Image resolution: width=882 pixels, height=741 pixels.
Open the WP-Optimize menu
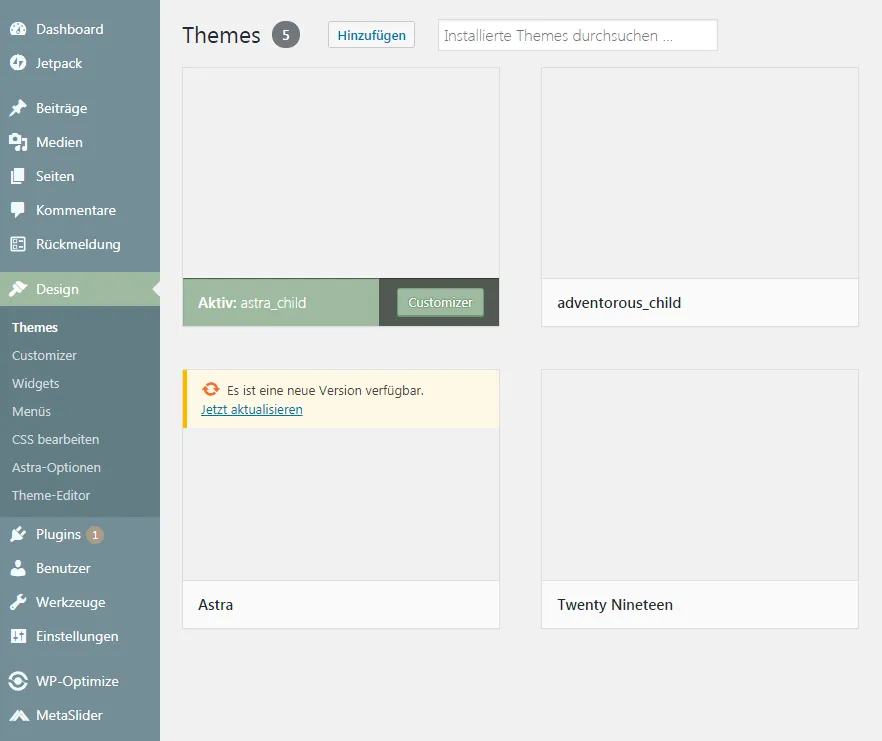pyautogui.click(x=80, y=681)
